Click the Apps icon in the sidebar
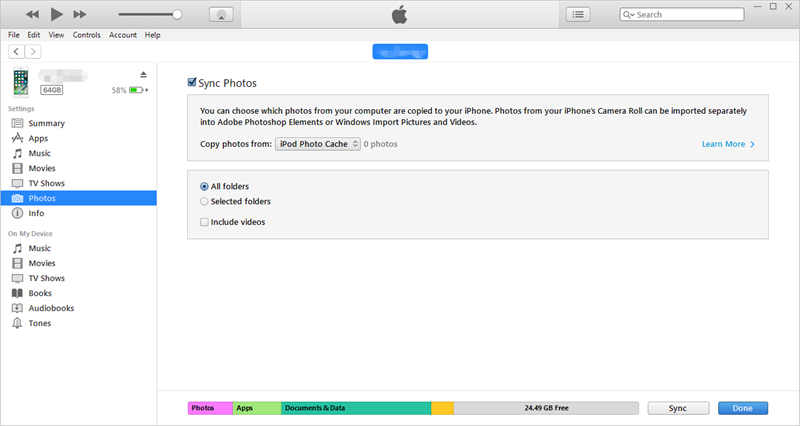 [17, 138]
